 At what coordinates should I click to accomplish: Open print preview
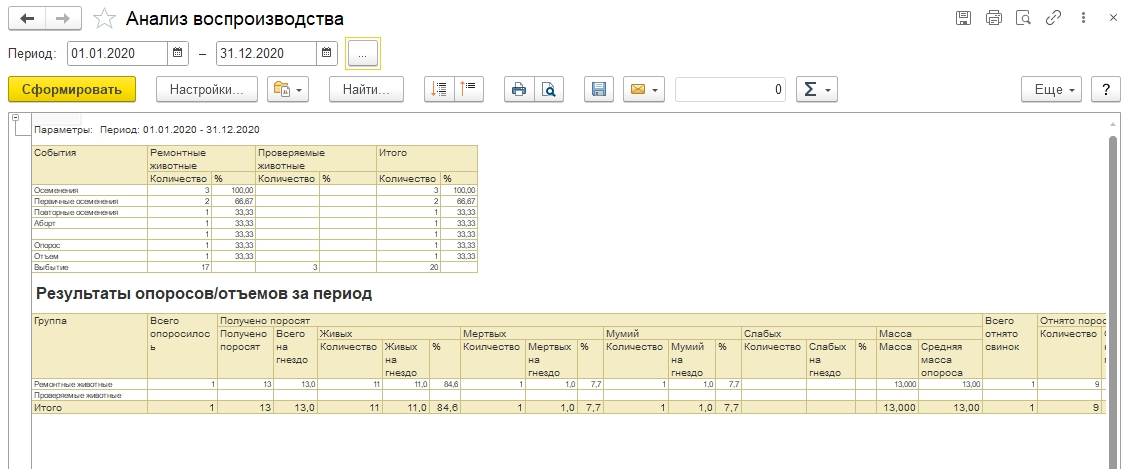click(x=548, y=89)
